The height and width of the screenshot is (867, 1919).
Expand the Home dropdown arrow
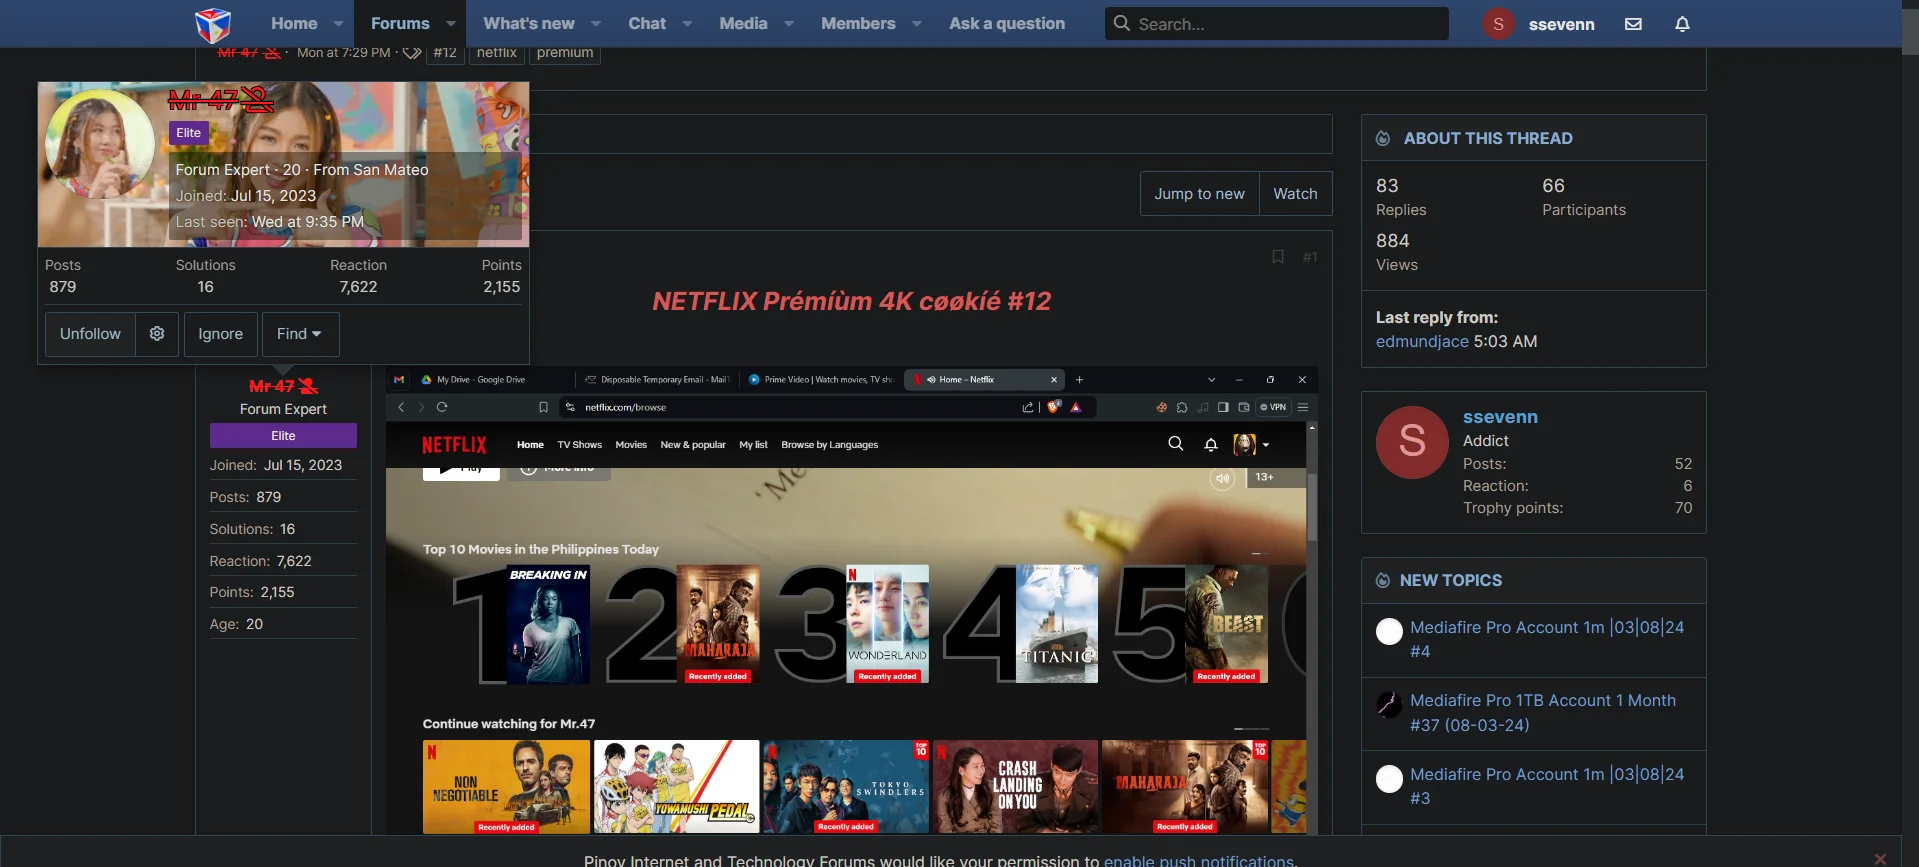point(338,24)
